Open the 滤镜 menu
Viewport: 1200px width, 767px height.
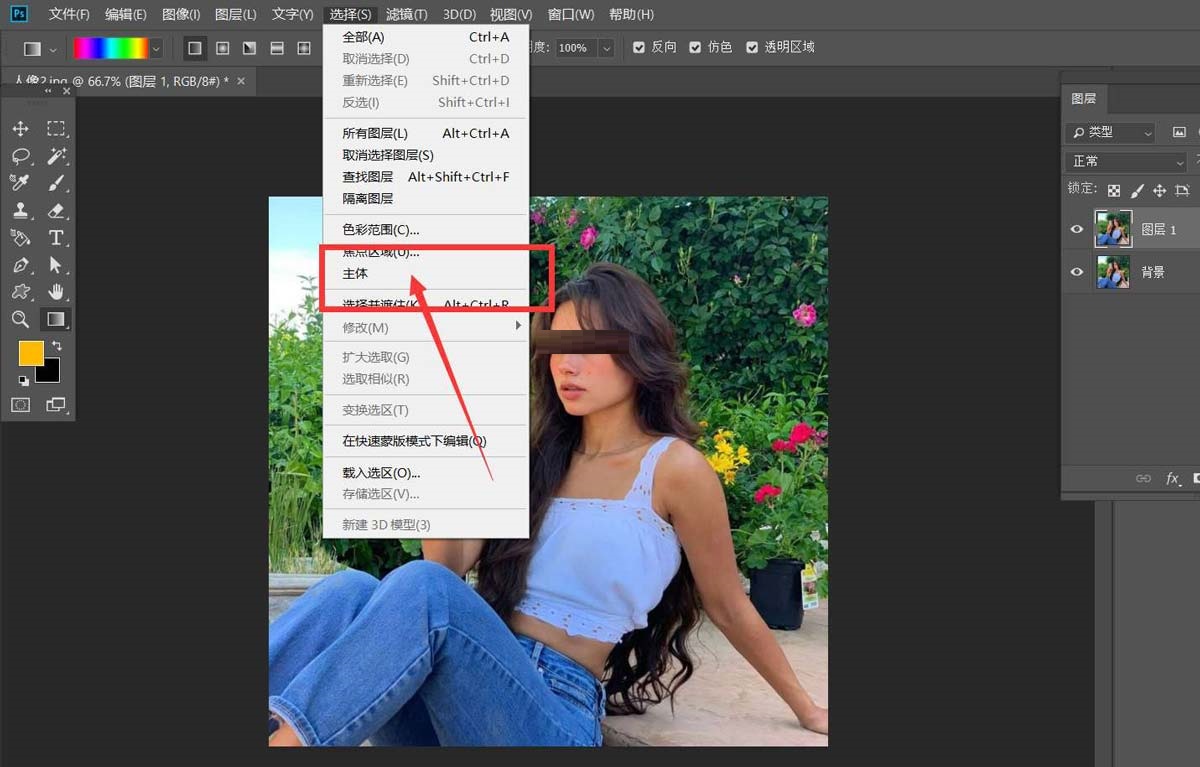pyautogui.click(x=406, y=14)
